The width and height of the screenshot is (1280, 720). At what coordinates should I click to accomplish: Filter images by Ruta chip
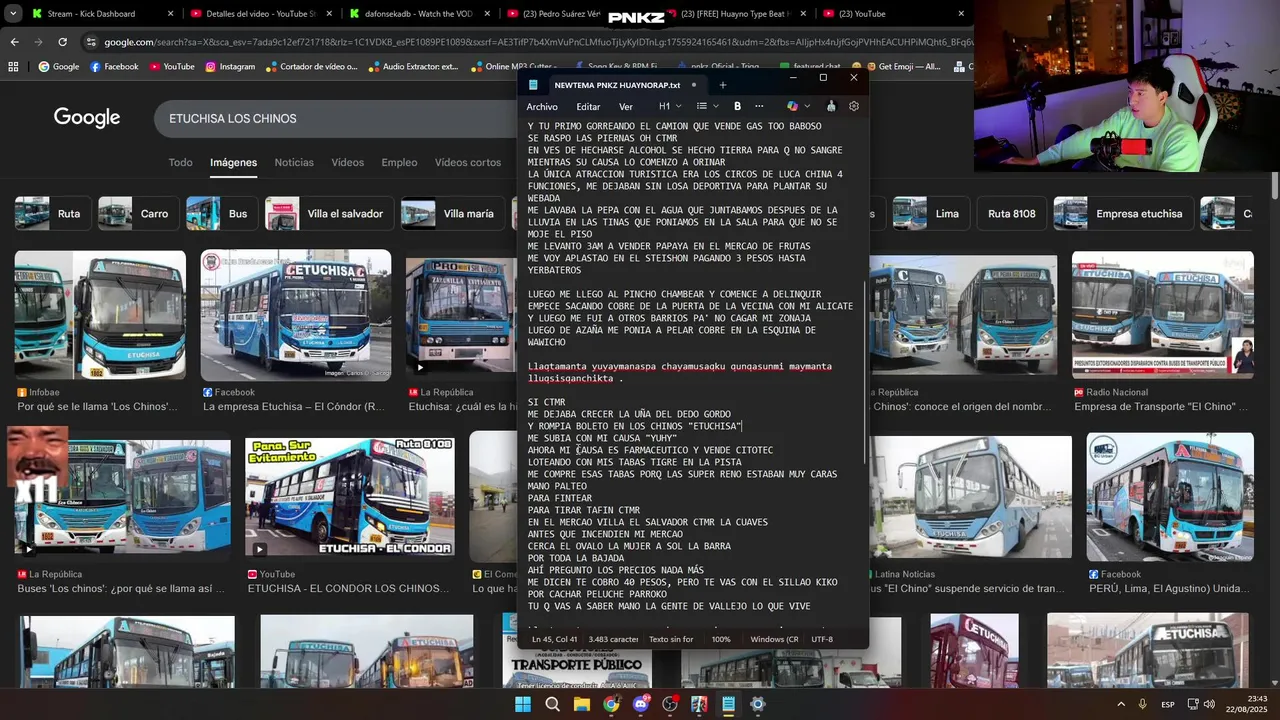click(53, 214)
